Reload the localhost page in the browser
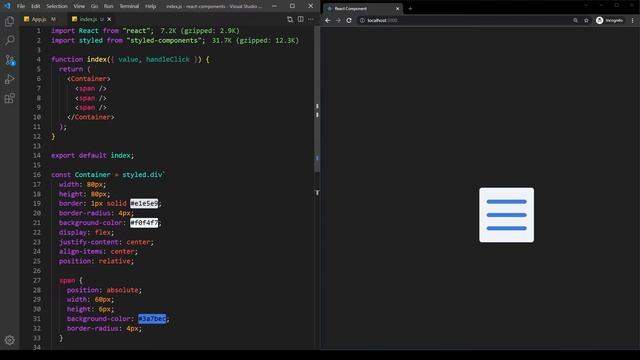The width and height of the screenshot is (640, 360). click(x=349, y=20)
